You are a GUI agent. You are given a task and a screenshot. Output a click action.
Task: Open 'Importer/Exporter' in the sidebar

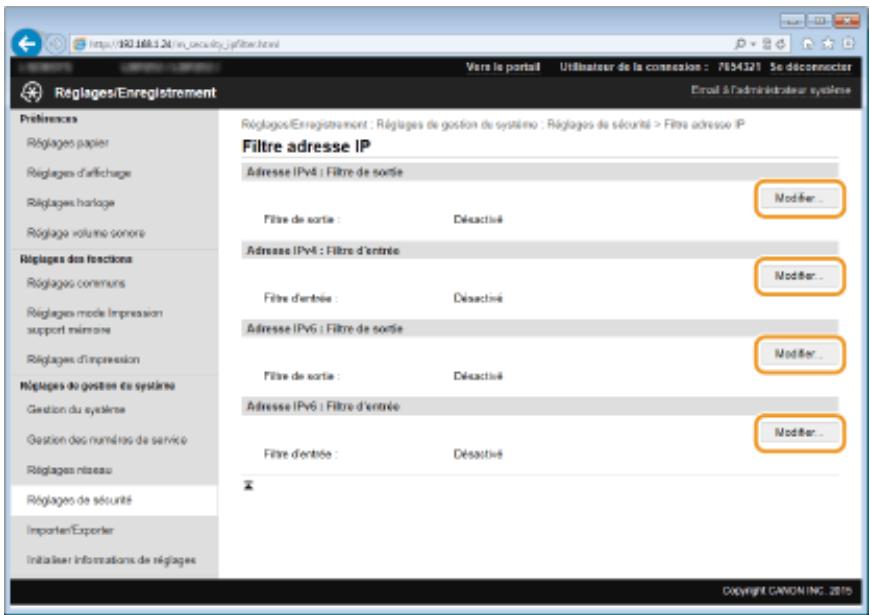point(70,530)
